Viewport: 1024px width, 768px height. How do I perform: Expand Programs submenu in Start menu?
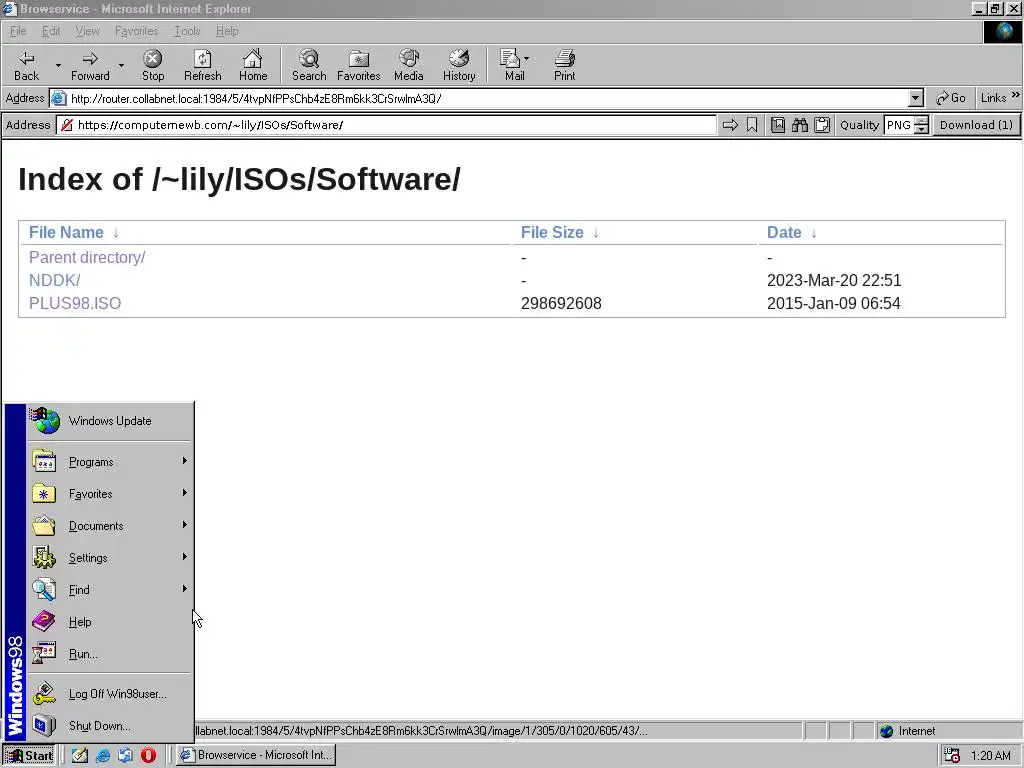point(110,462)
